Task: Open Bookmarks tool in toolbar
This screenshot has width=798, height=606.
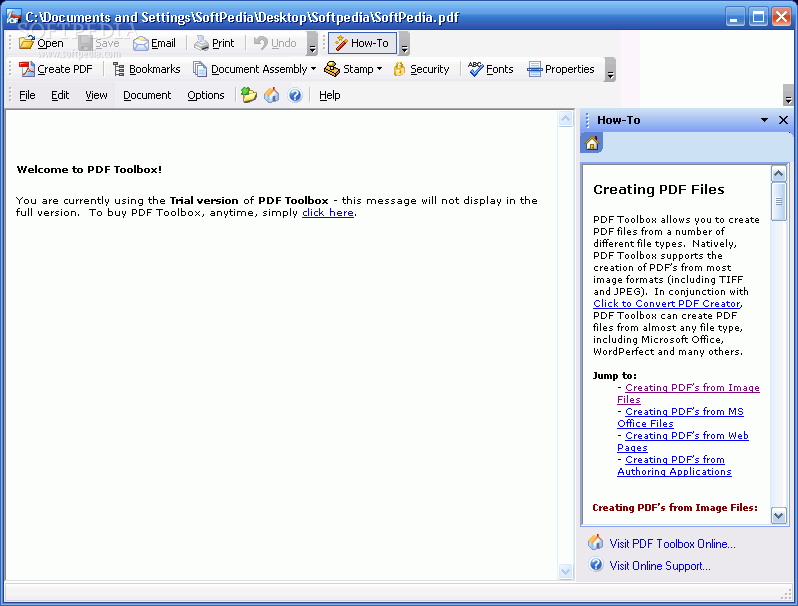Action: coord(147,69)
